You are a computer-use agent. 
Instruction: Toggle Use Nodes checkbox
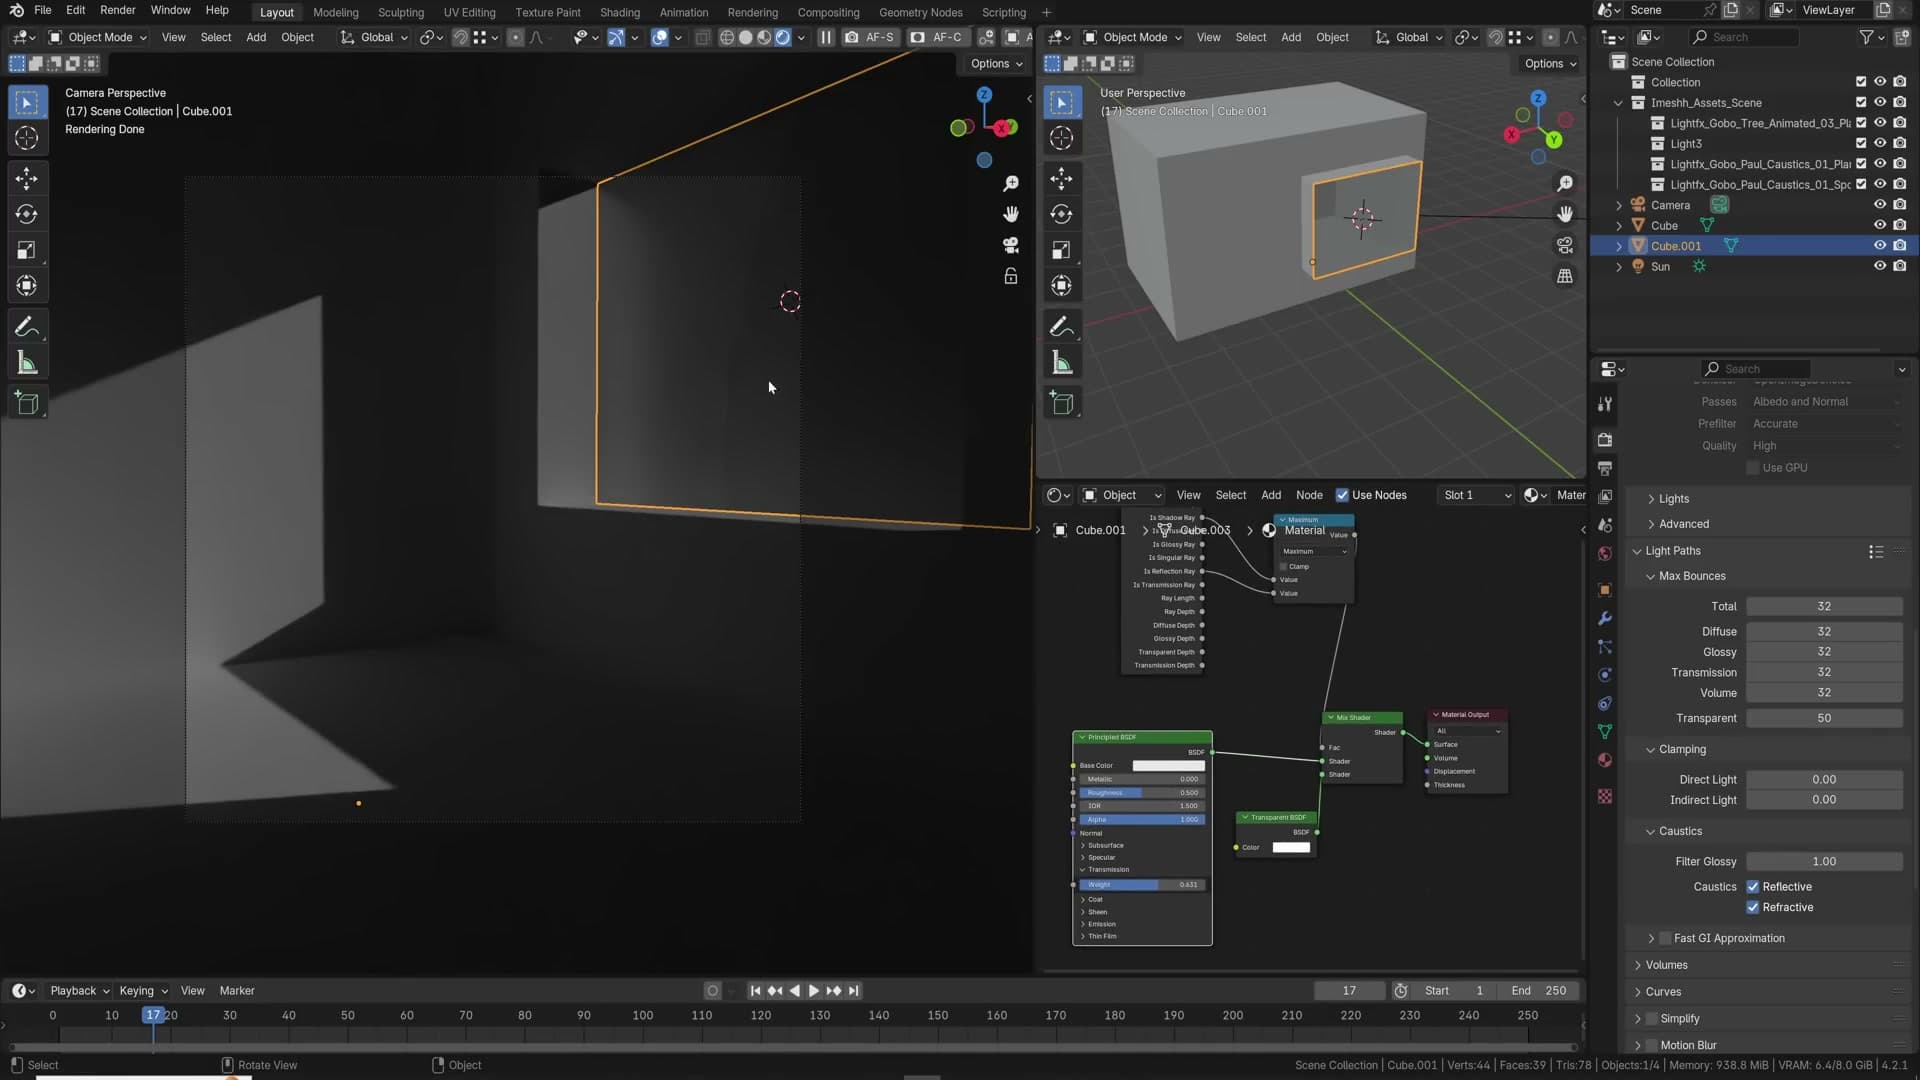point(1342,495)
